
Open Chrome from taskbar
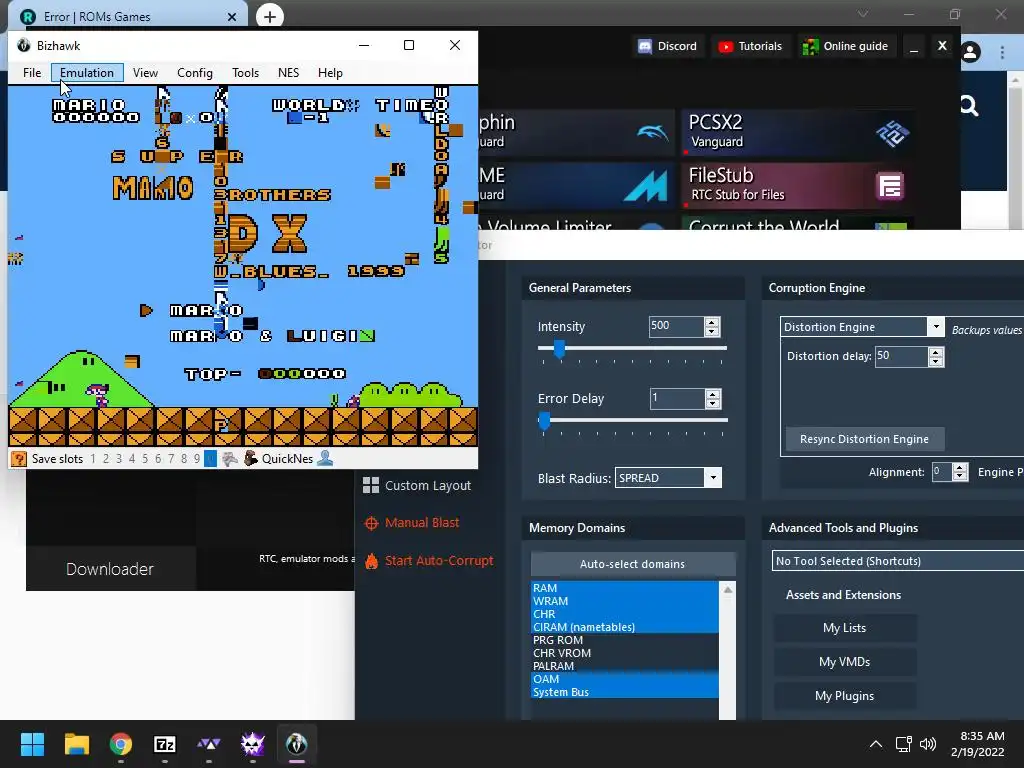coord(121,744)
